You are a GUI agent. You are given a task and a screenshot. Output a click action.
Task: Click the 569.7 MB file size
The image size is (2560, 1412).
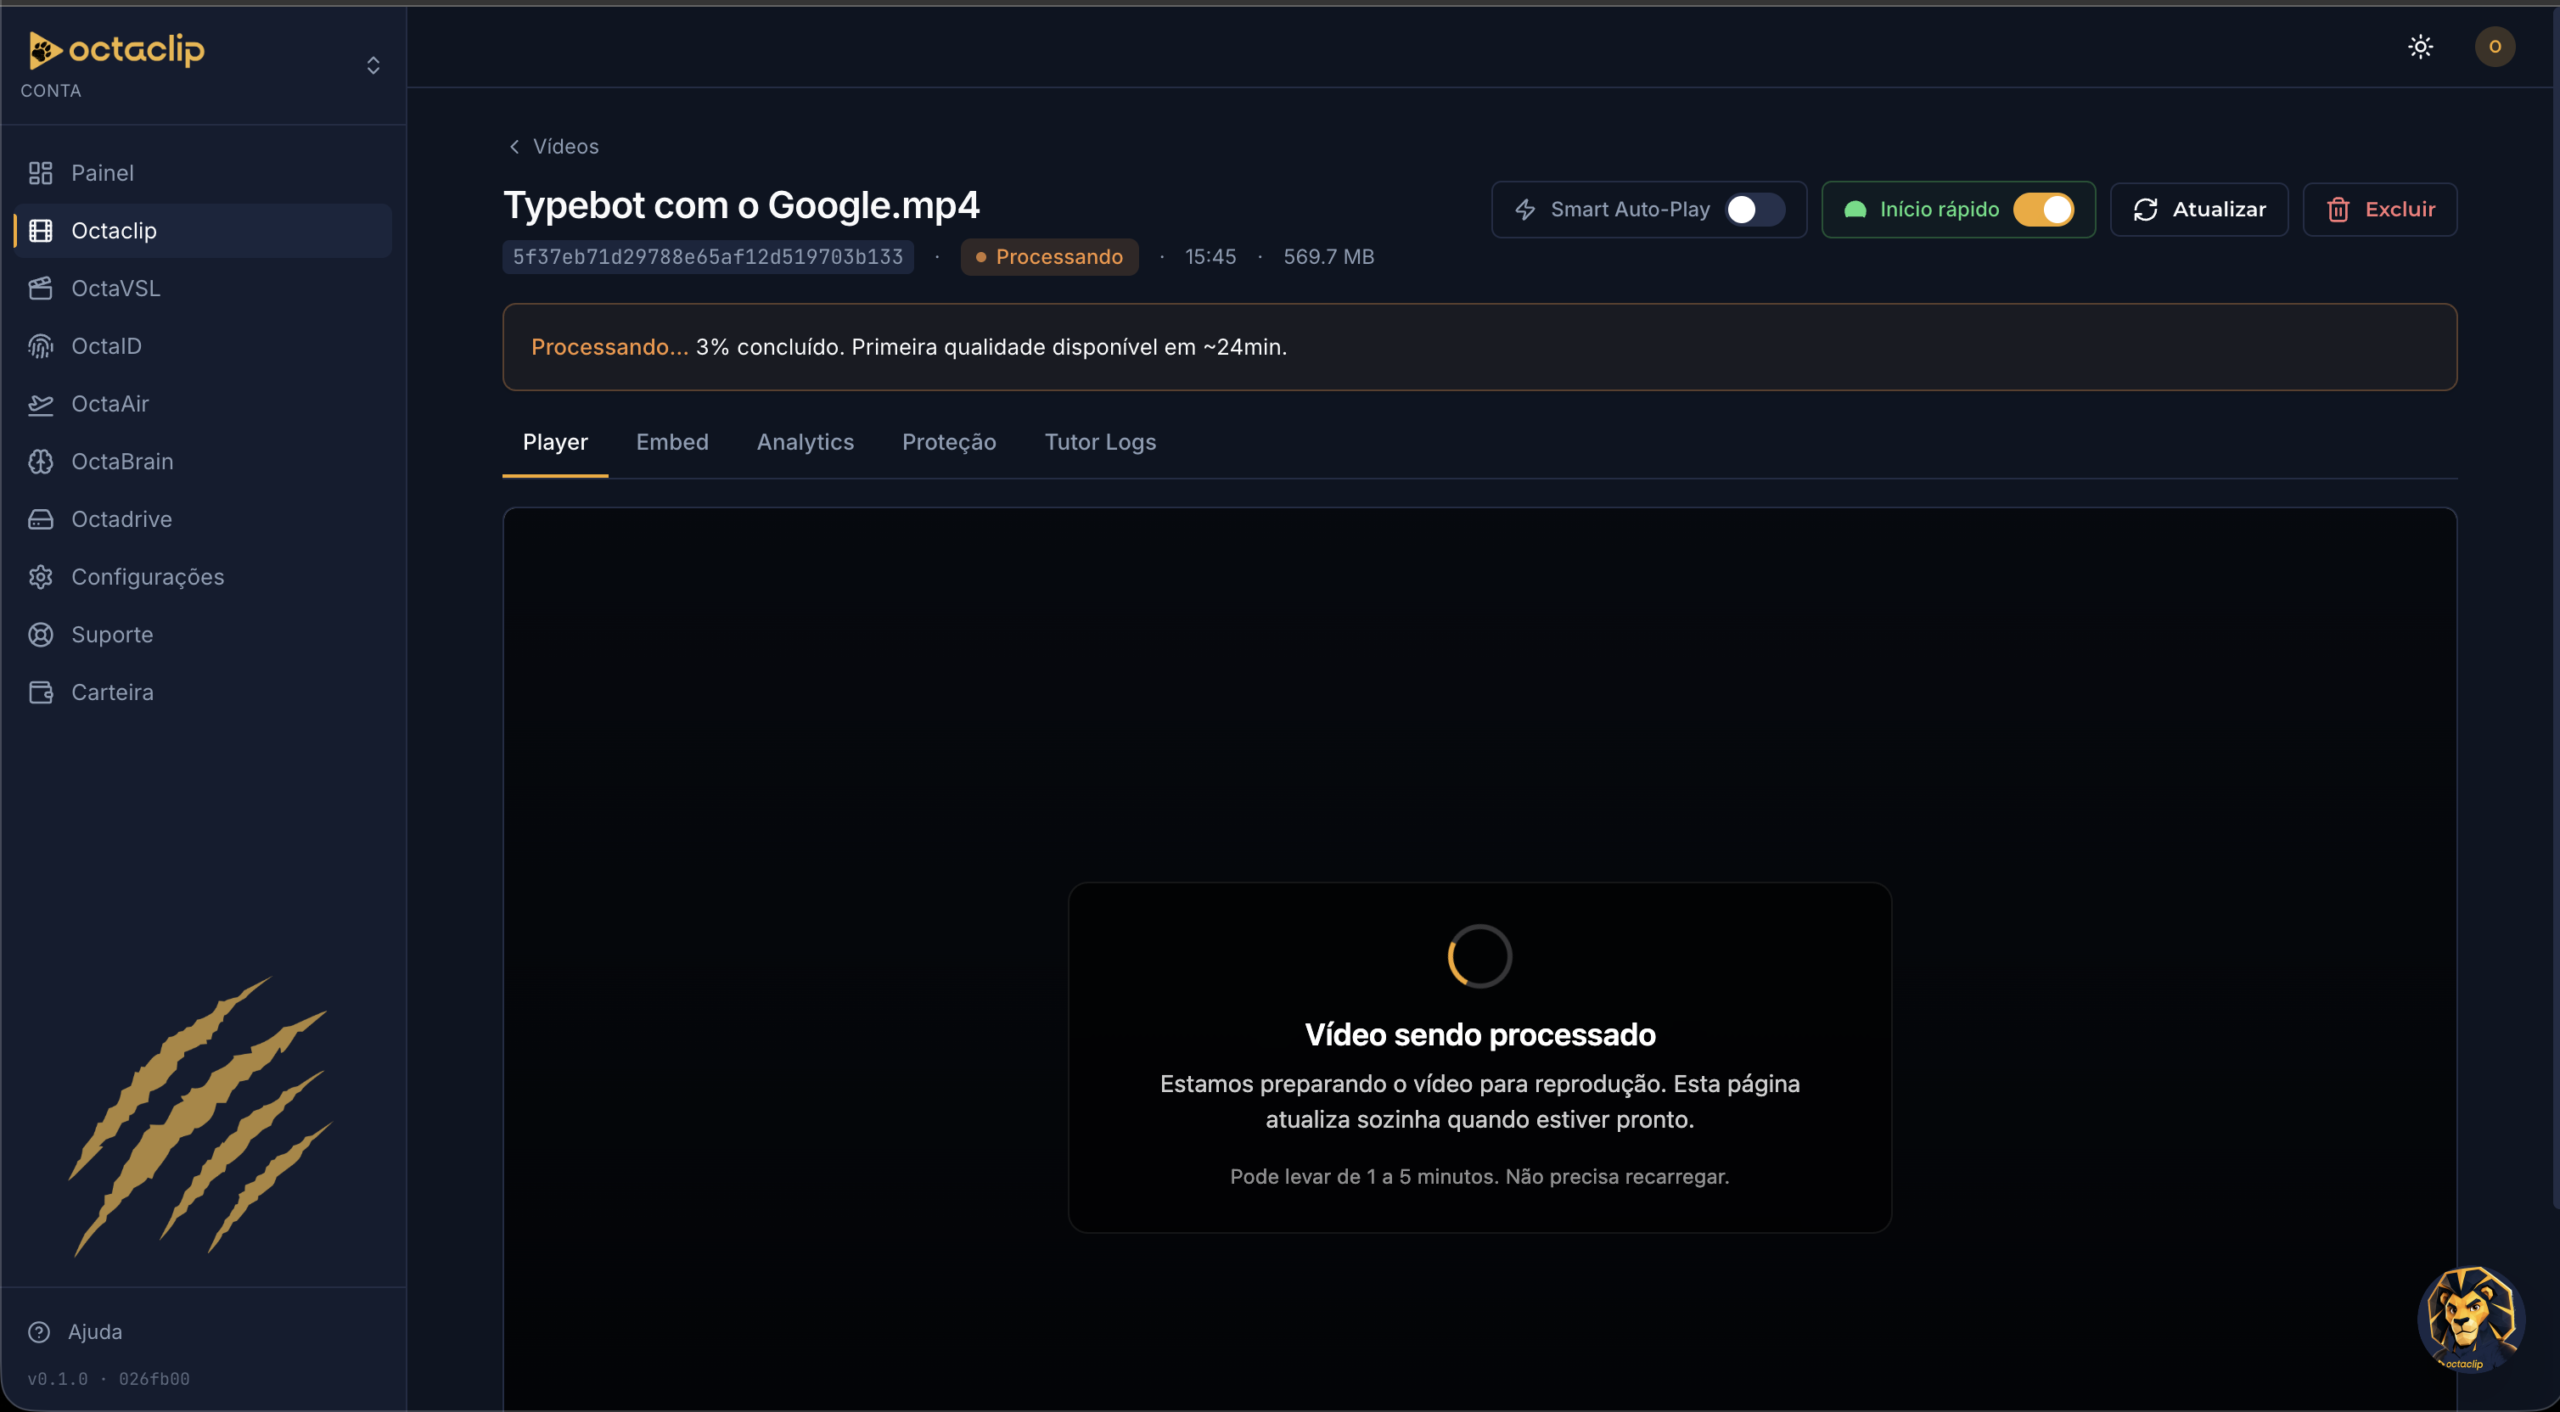[x=1328, y=257]
